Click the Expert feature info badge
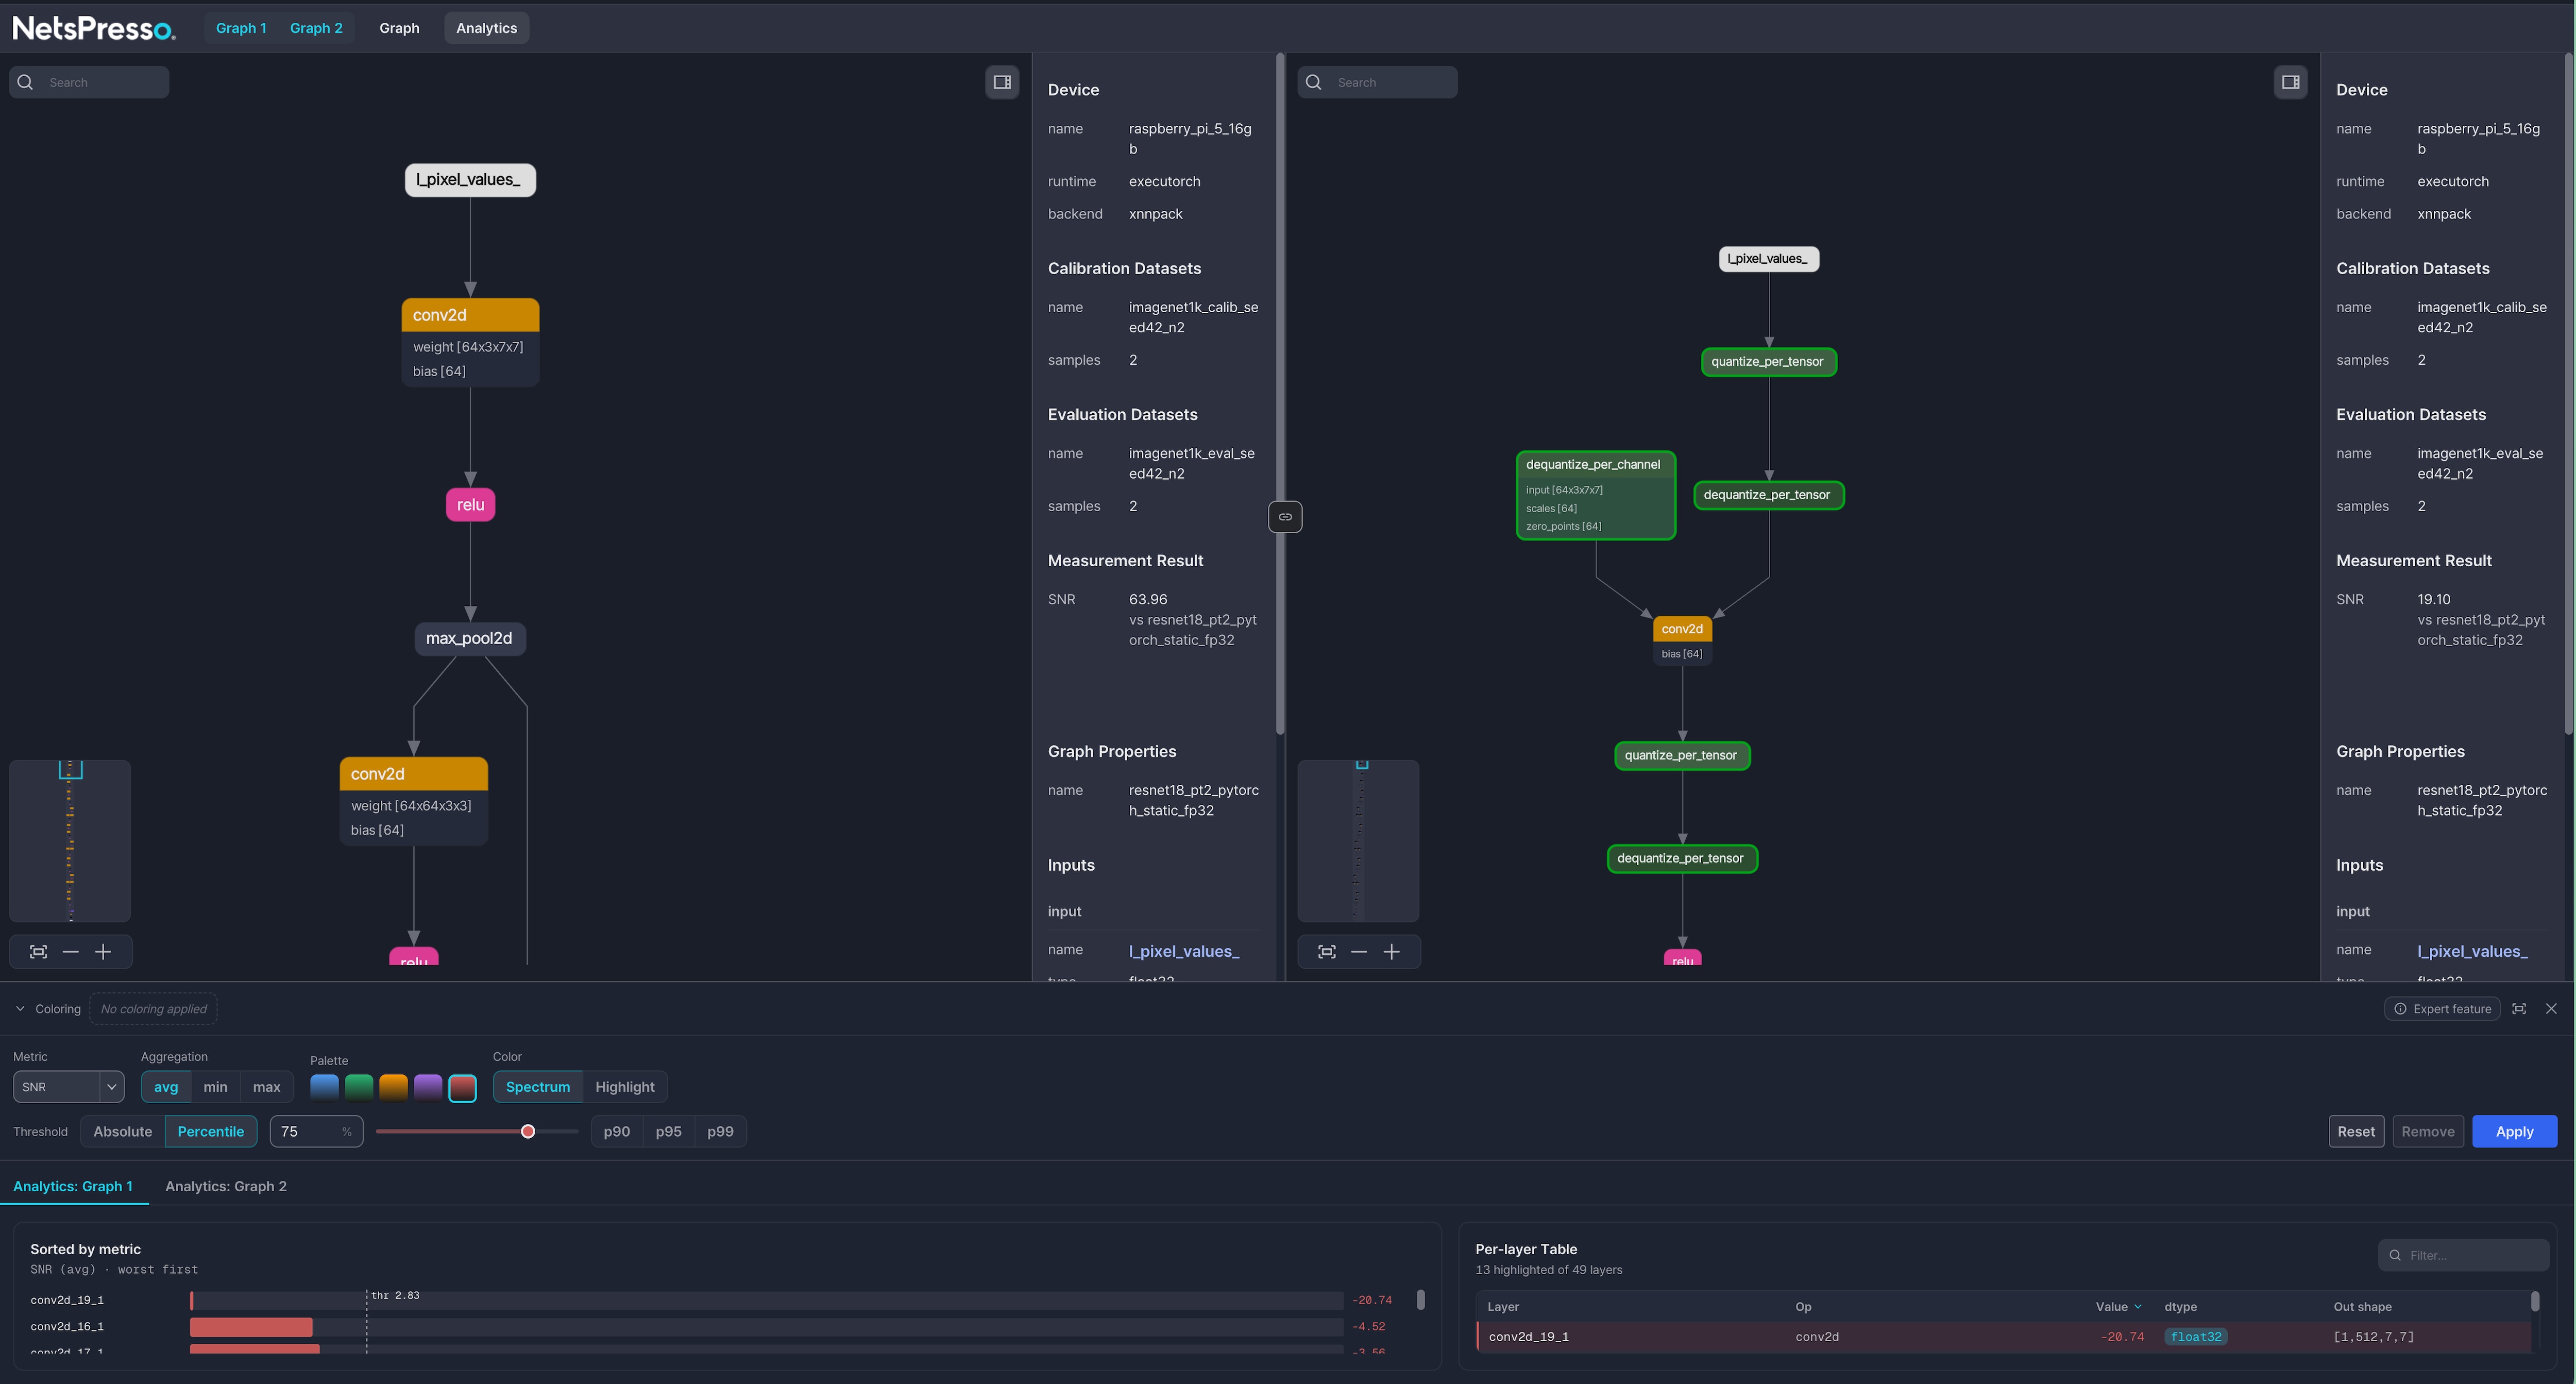Screen dimensions: 2576x1384 (2442, 1009)
